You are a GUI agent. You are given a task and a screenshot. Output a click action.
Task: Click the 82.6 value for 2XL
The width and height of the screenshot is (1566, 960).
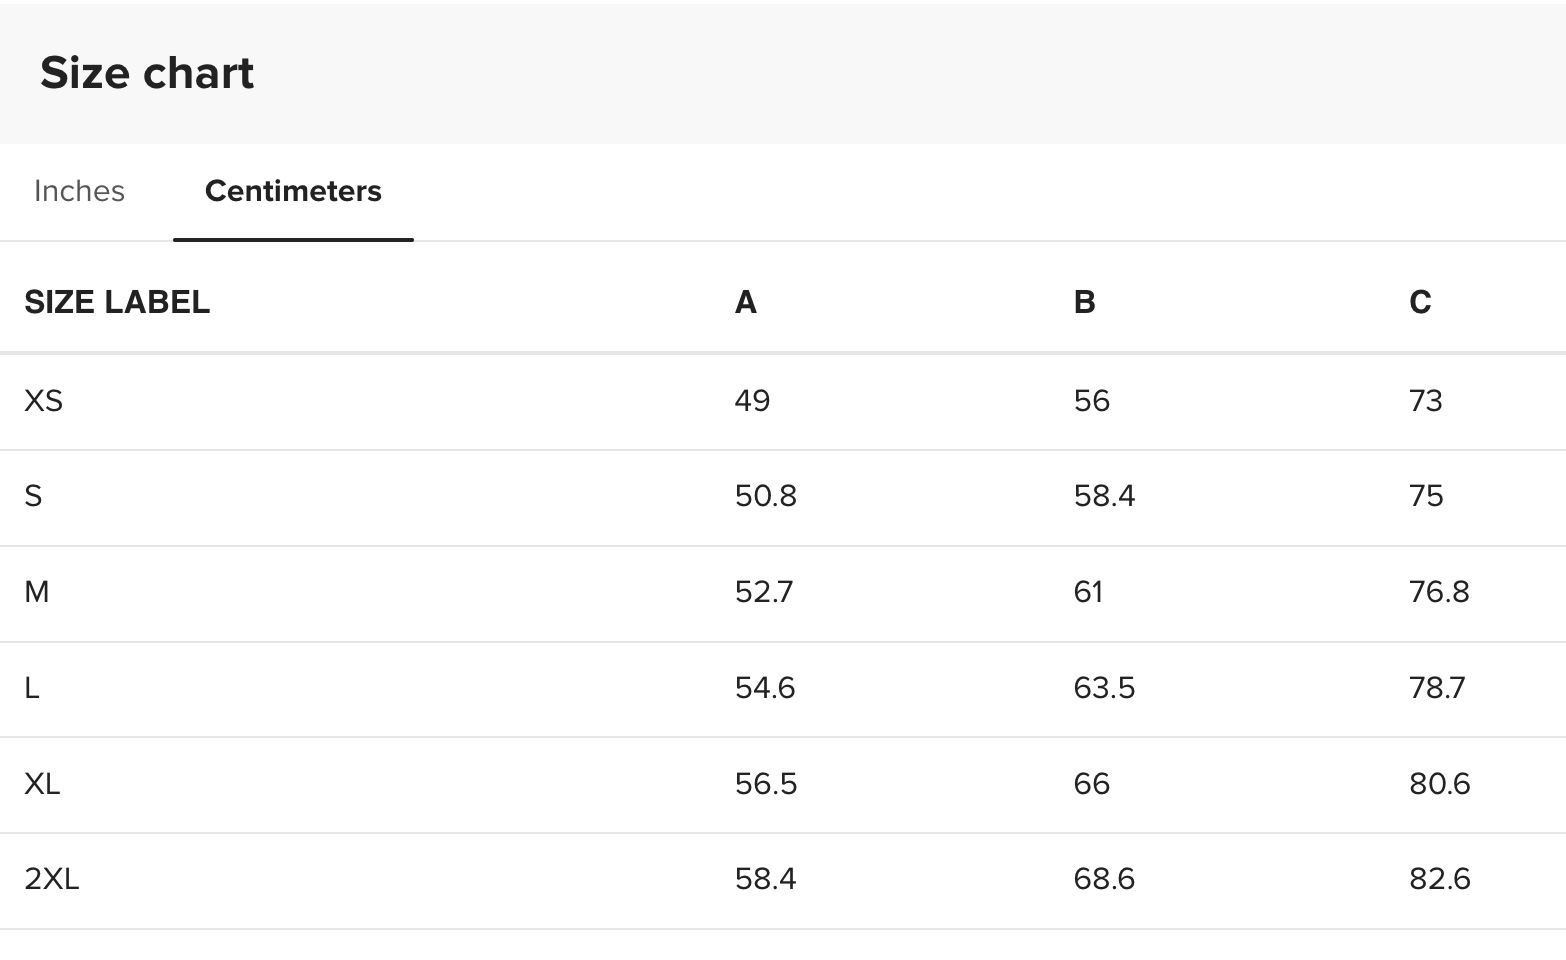click(x=1440, y=879)
